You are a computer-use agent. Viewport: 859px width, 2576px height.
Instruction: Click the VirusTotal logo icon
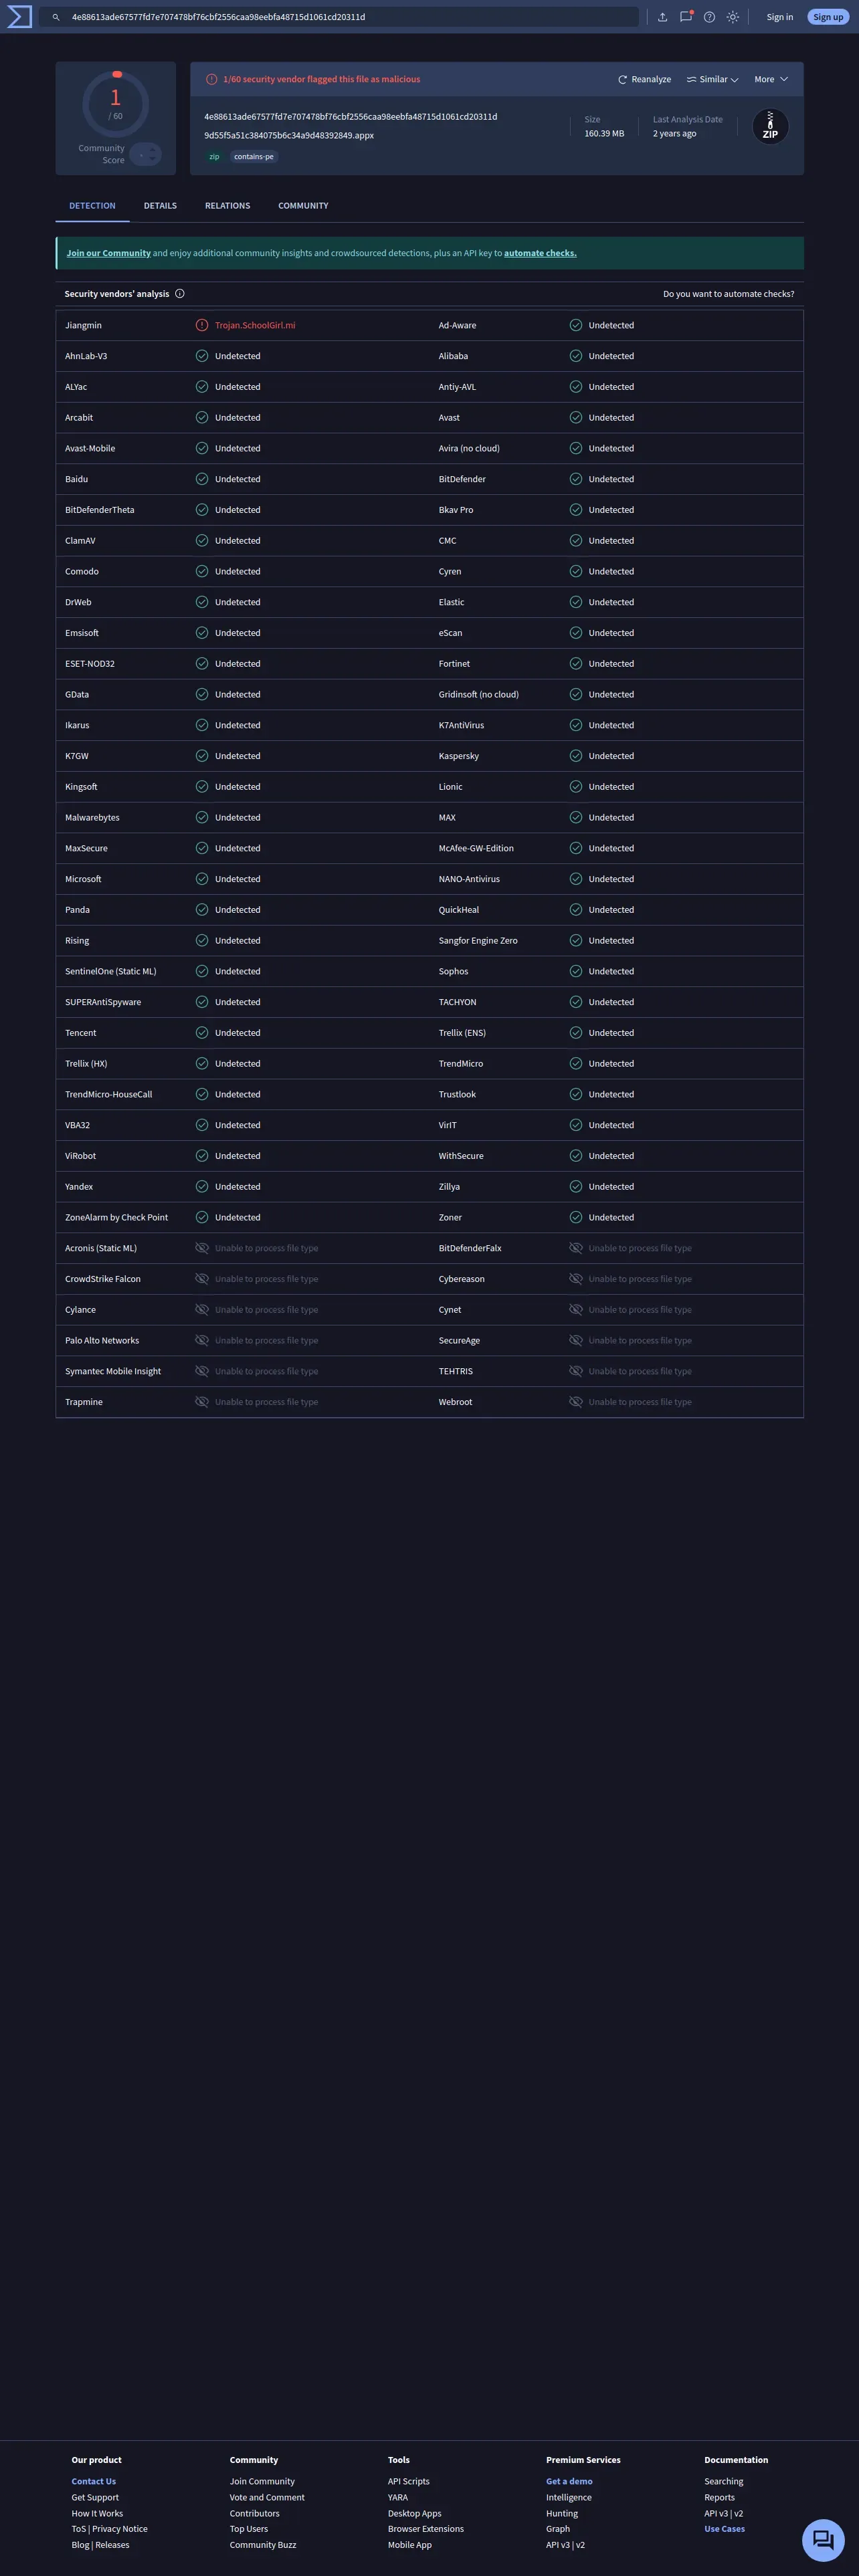tap(20, 17)
